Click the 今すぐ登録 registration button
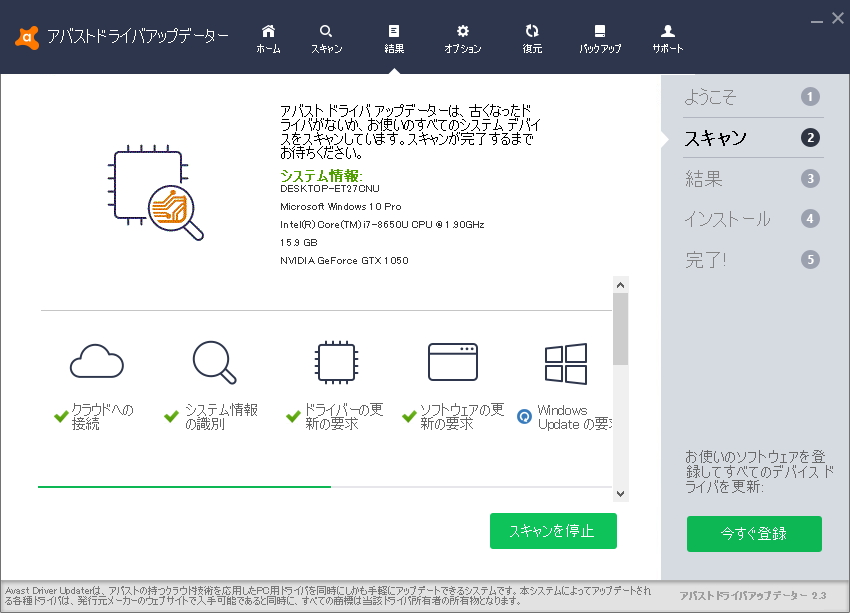 (x=754, y=534)
